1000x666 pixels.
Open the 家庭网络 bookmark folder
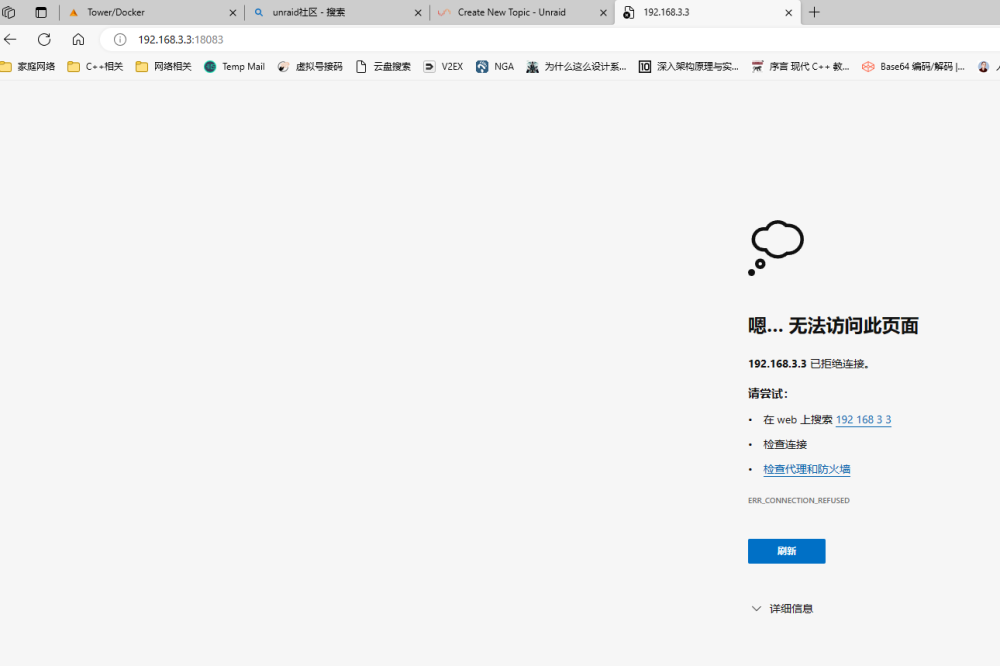click(x=28, y=66)
